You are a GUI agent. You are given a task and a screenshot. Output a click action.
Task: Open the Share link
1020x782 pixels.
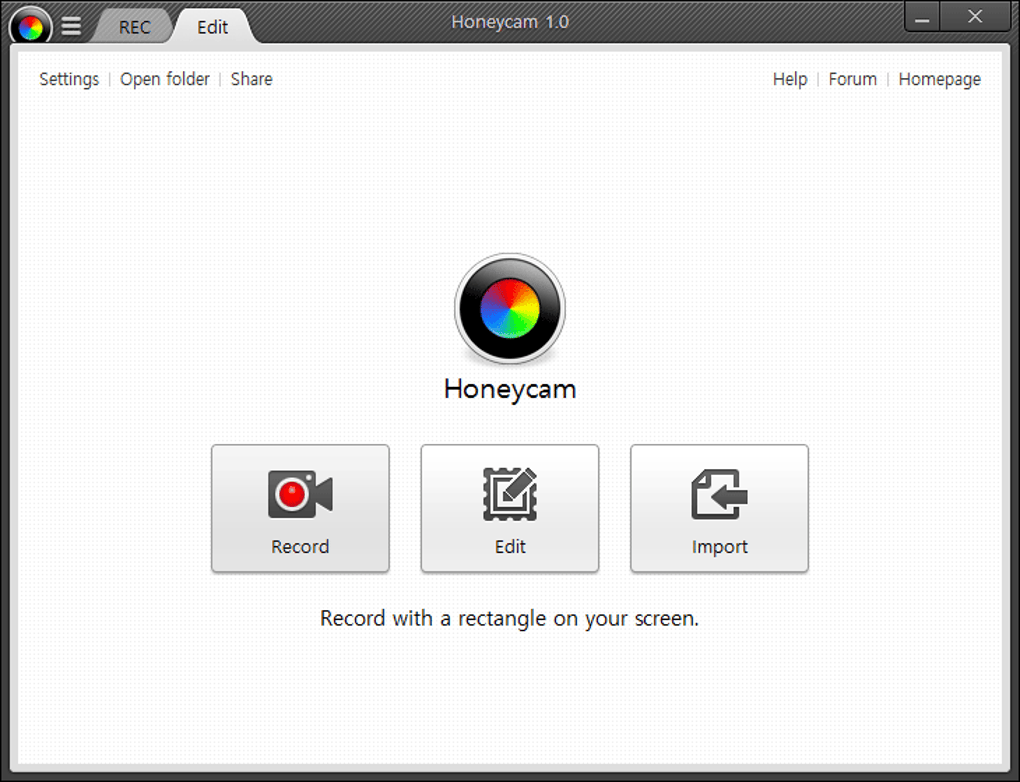251,79
